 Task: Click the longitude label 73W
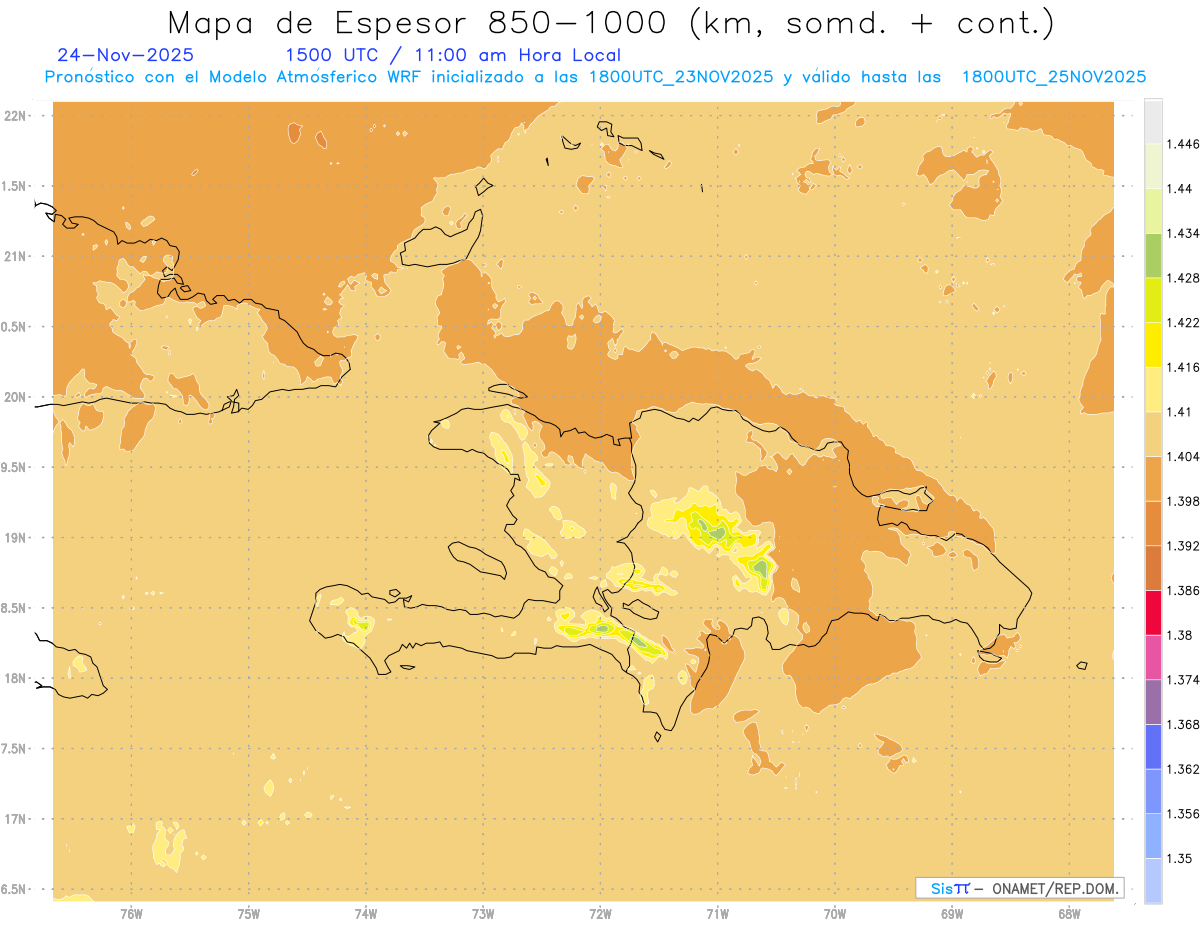pyautogui.click(x=483, y=914)
